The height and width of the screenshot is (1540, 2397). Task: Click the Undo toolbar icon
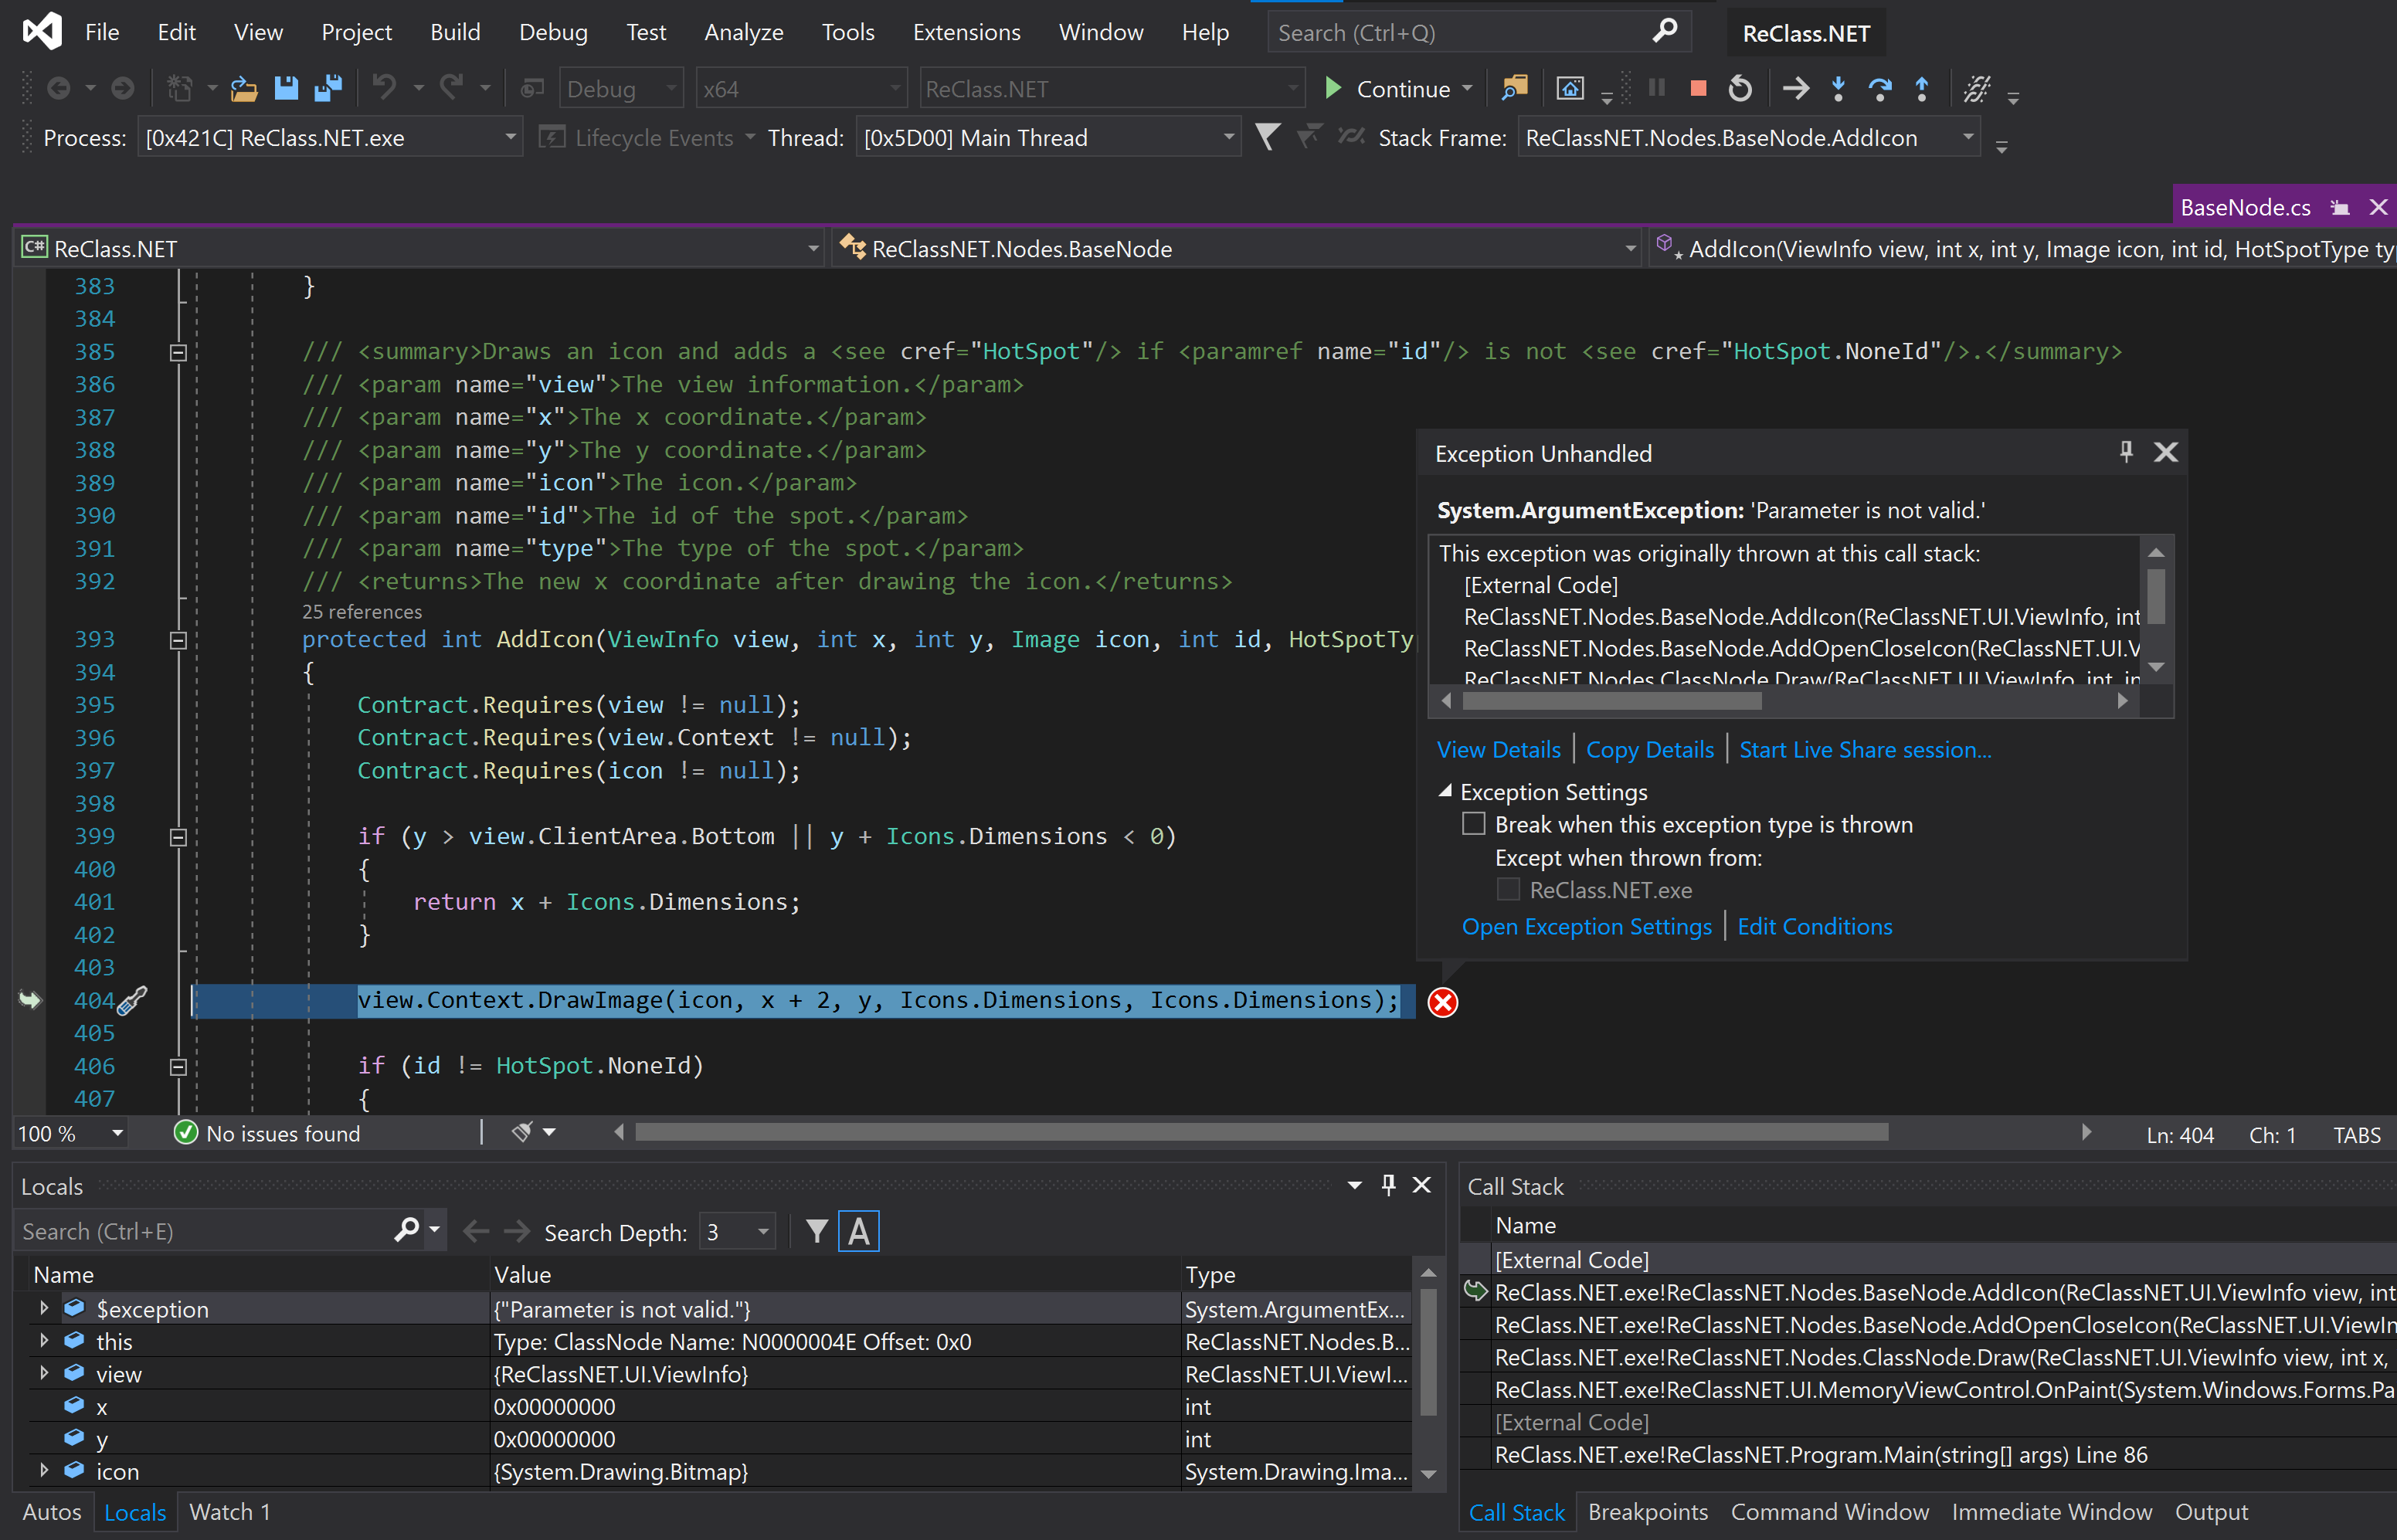(385, 88)
